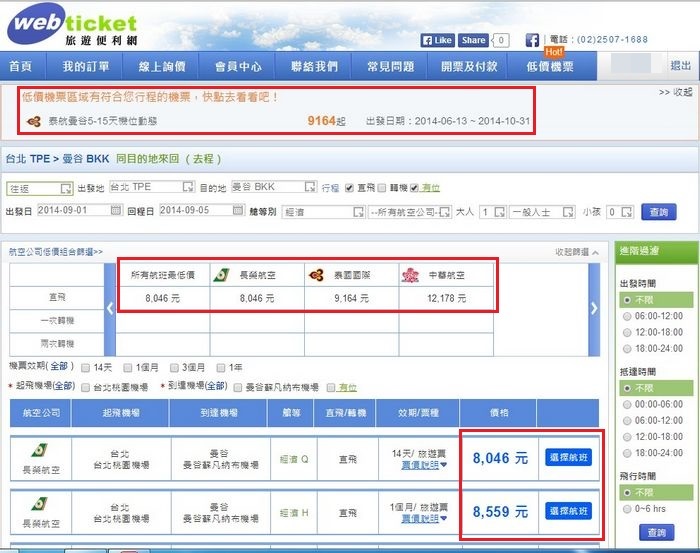Viewport: 700px width, 553px height.
Task: Open the return date calendar icon
Action: (238, 210)
